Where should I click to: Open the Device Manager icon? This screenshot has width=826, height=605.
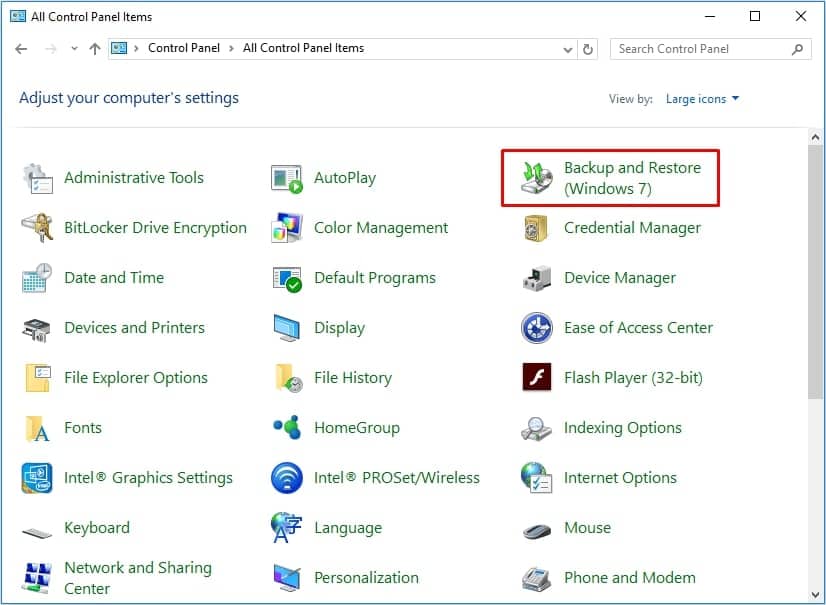(x=537, y=278)
